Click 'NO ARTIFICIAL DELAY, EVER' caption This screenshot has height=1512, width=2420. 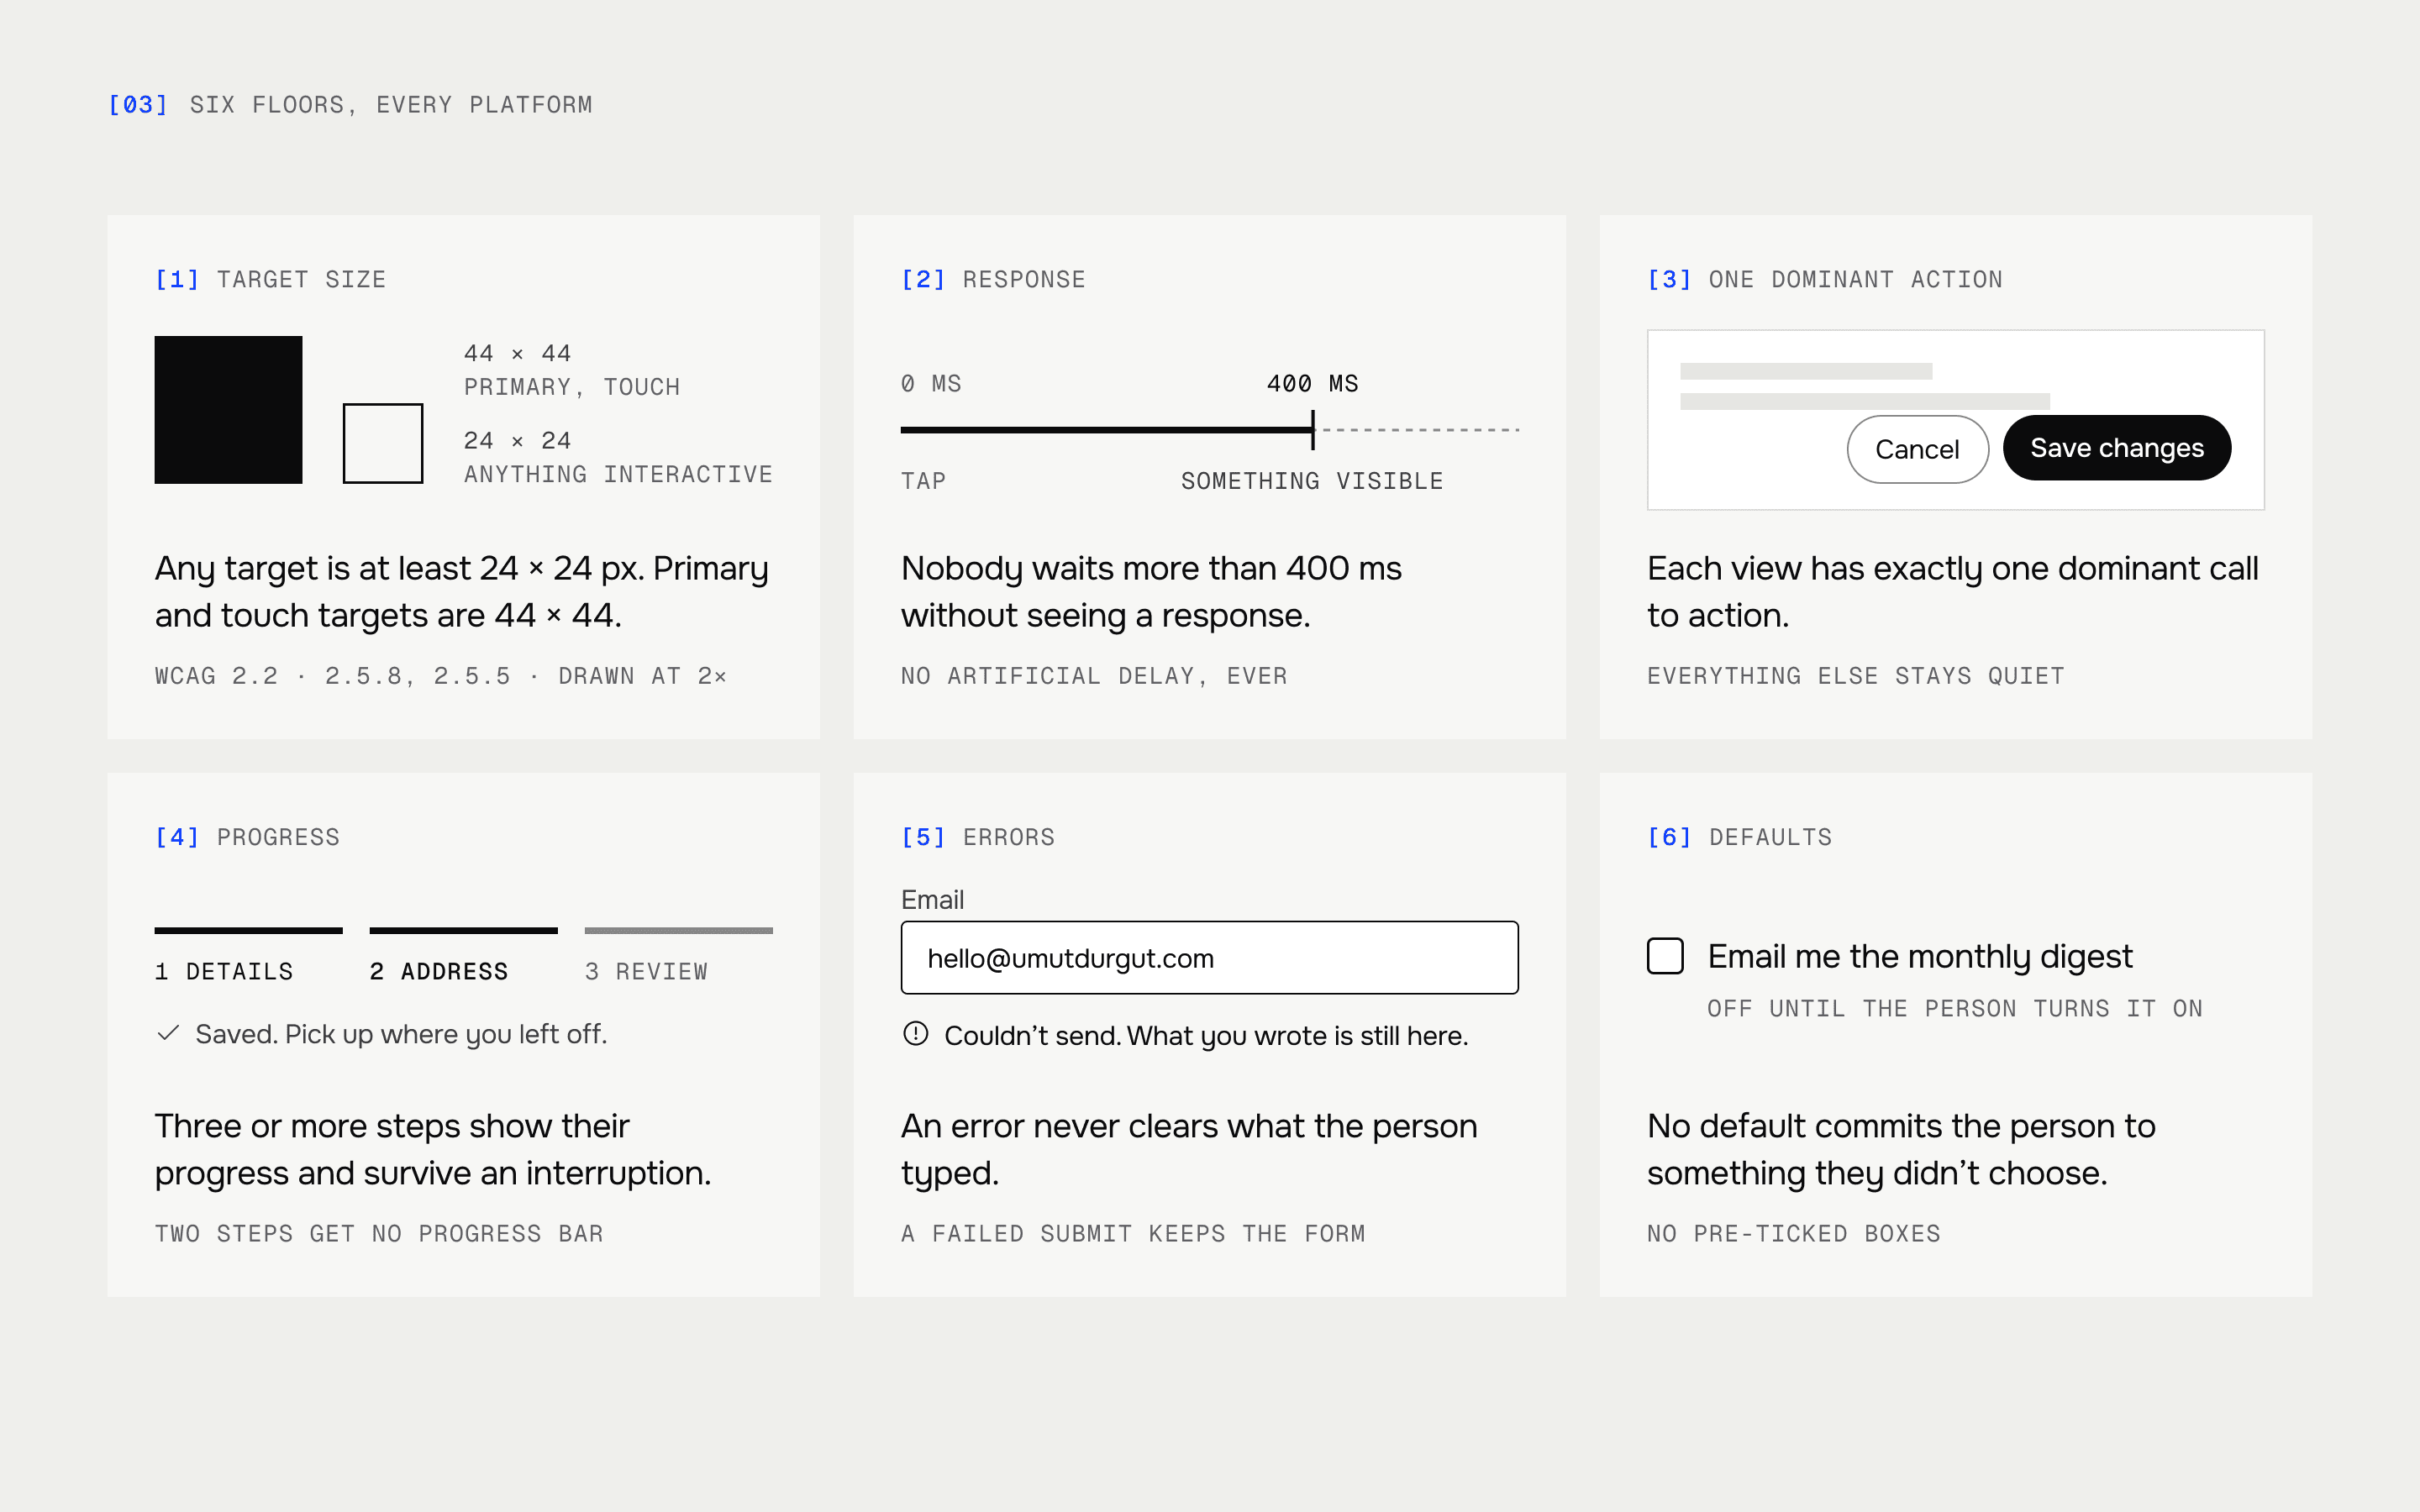[x=1094, y=677]
